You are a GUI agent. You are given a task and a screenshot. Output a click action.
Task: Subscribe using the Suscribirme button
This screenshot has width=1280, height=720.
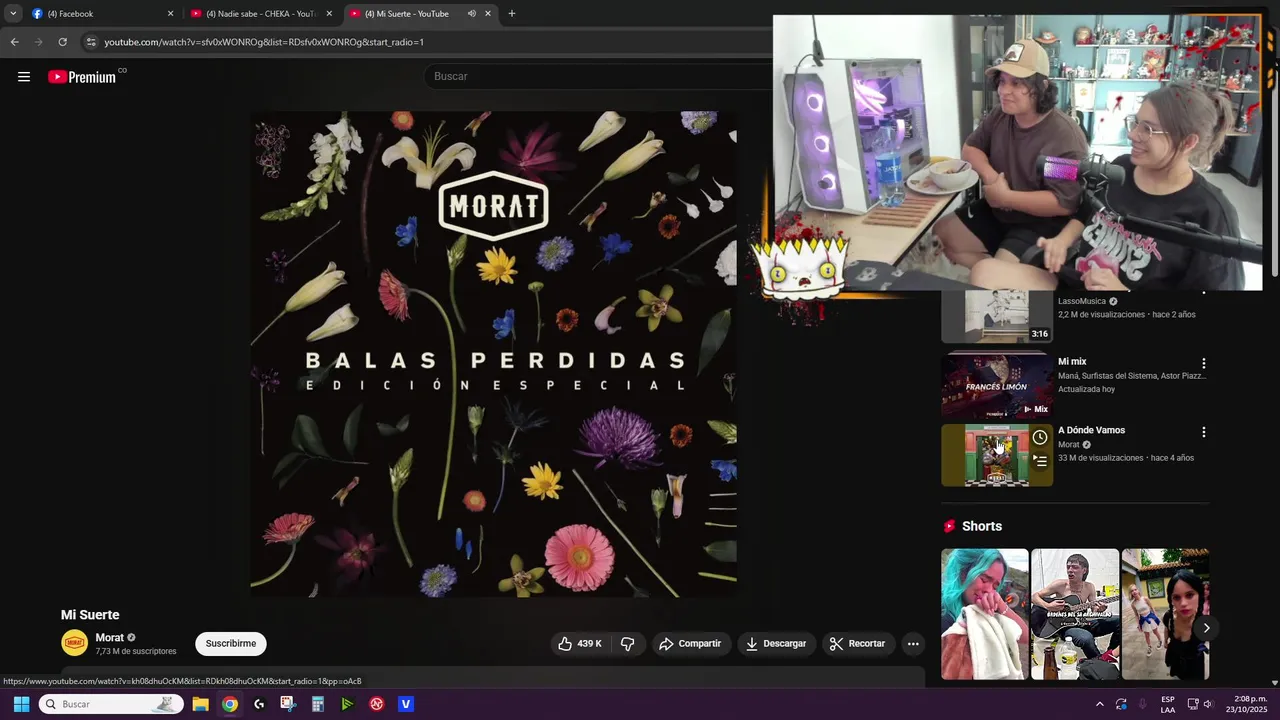point(231,644)
